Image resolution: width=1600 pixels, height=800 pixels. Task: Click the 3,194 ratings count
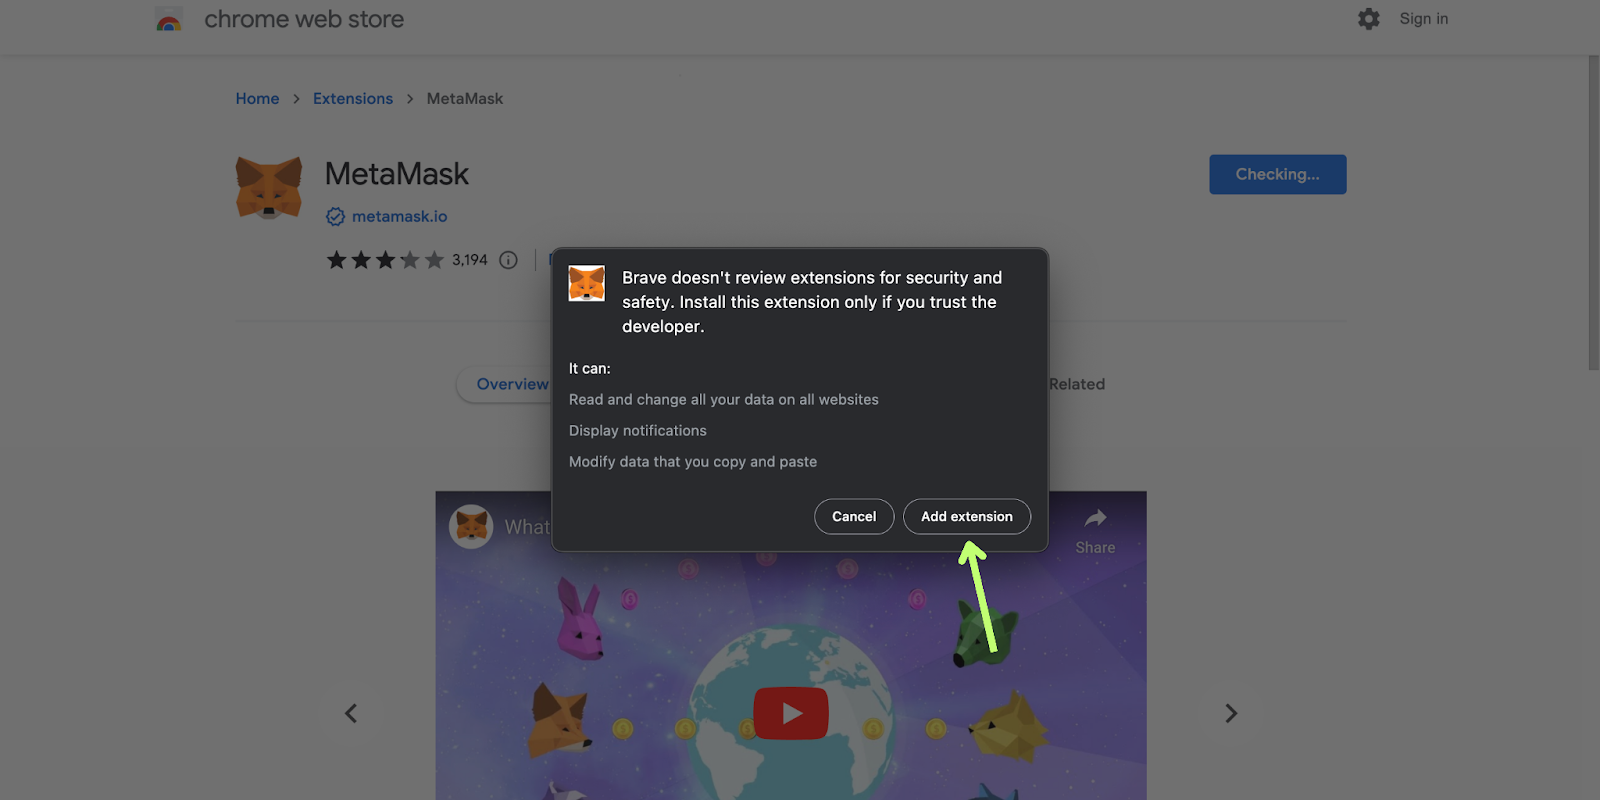(469, 260)
